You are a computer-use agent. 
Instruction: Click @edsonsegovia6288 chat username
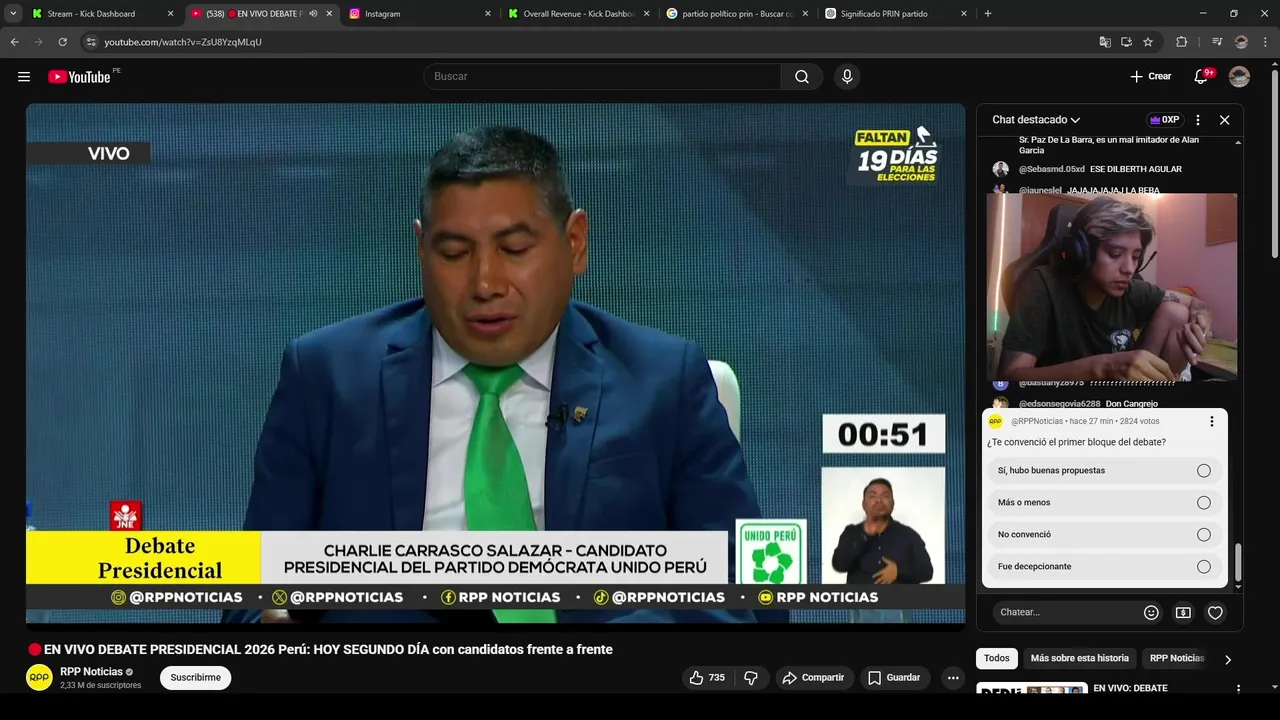point(1059,404)
